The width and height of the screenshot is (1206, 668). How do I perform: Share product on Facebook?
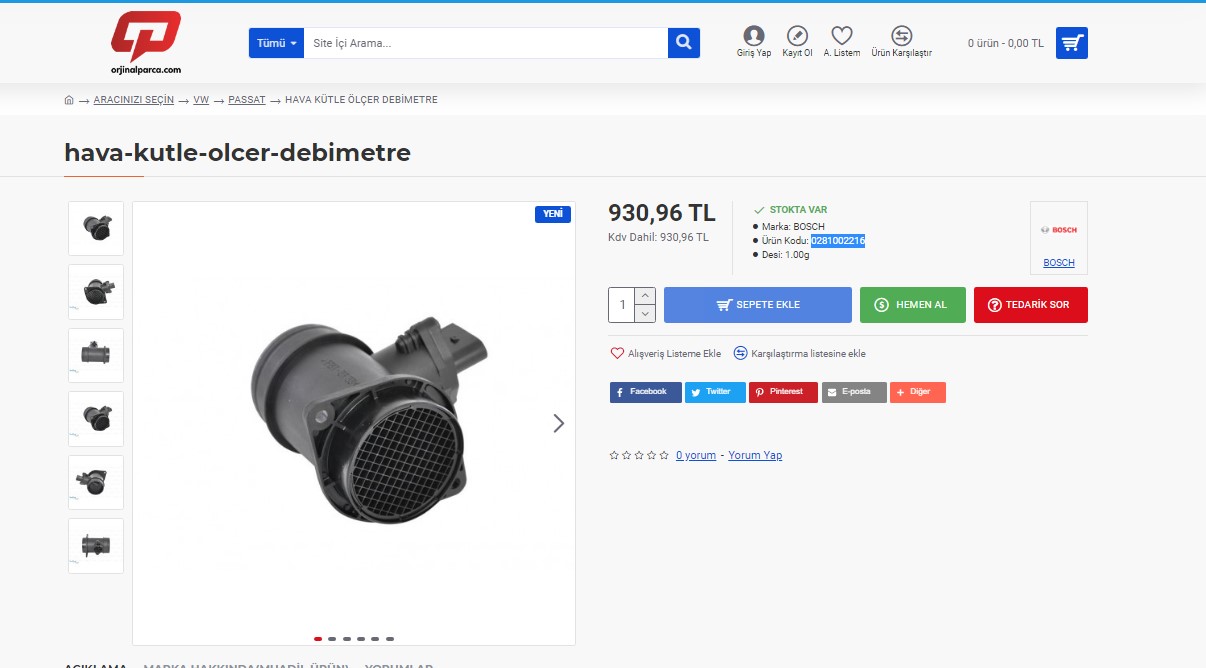[x=645, y=392]
